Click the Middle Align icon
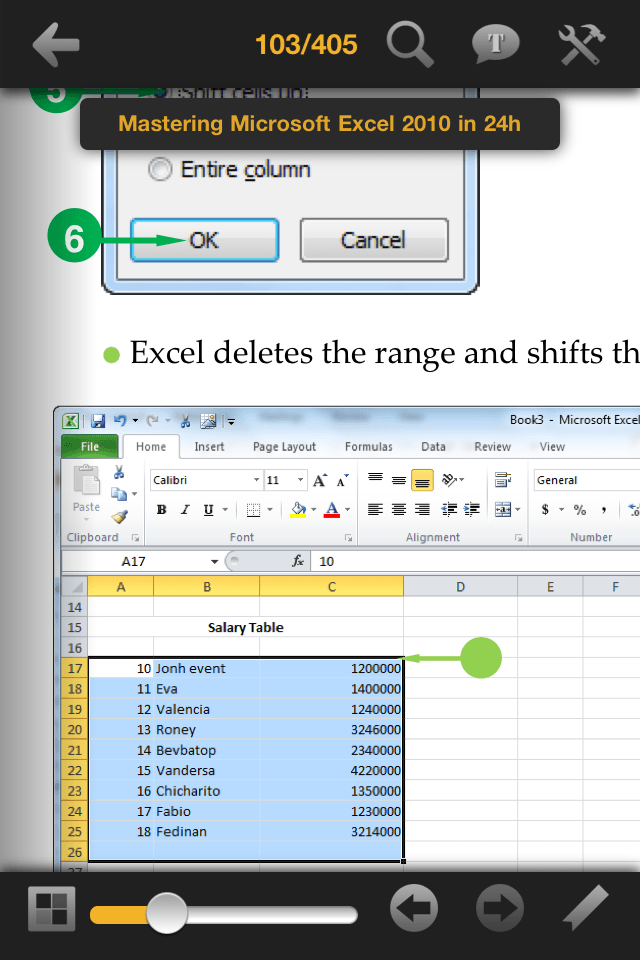The image size is (640, 960). [x=399, y=480]
